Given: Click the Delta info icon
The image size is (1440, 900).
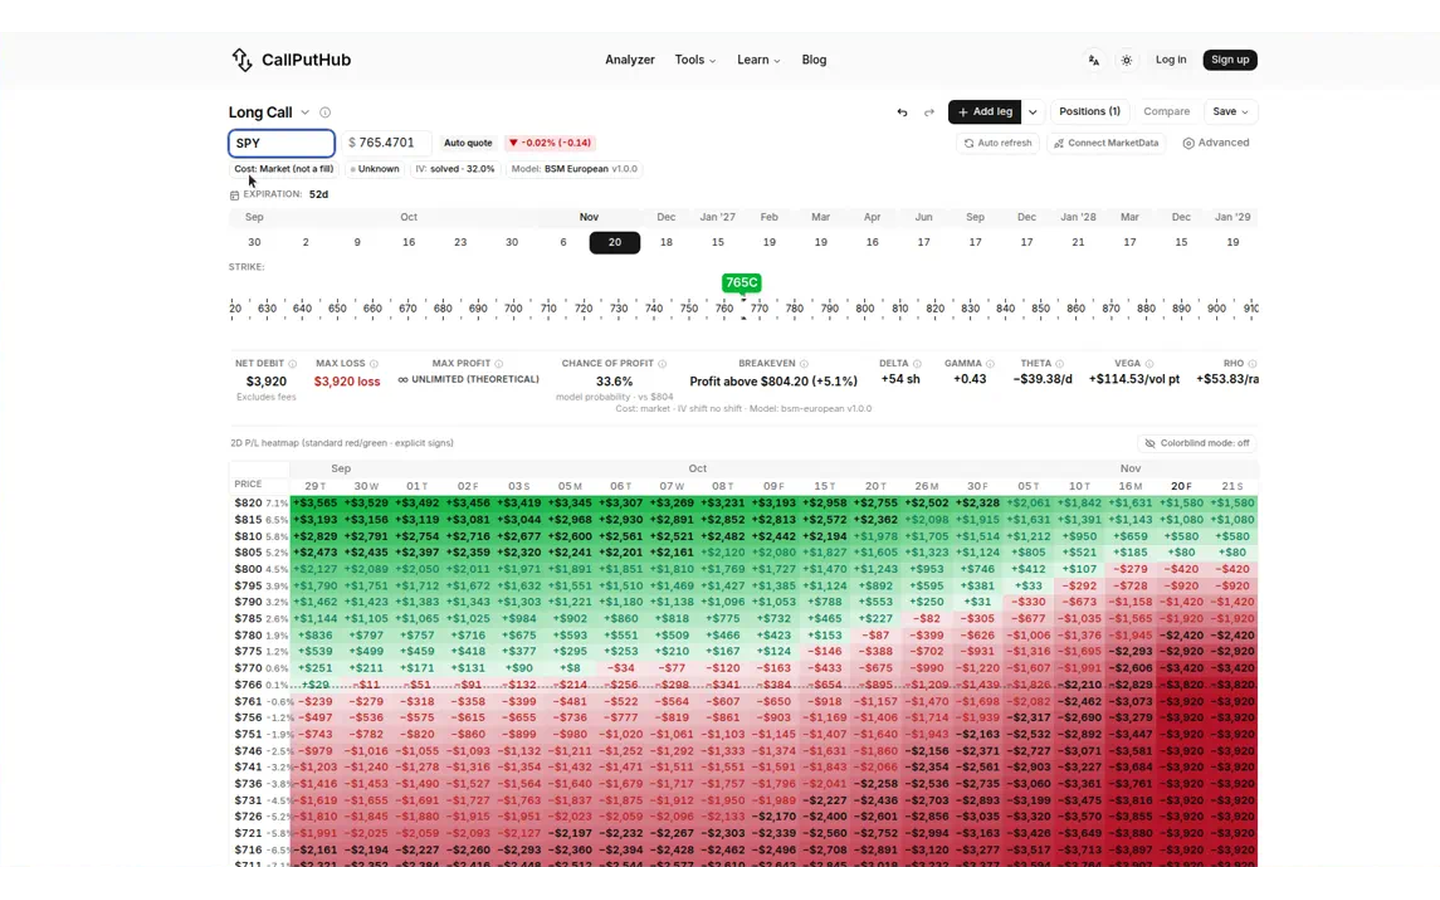Looking at the screenshot, I should click(x=917, y=364).
